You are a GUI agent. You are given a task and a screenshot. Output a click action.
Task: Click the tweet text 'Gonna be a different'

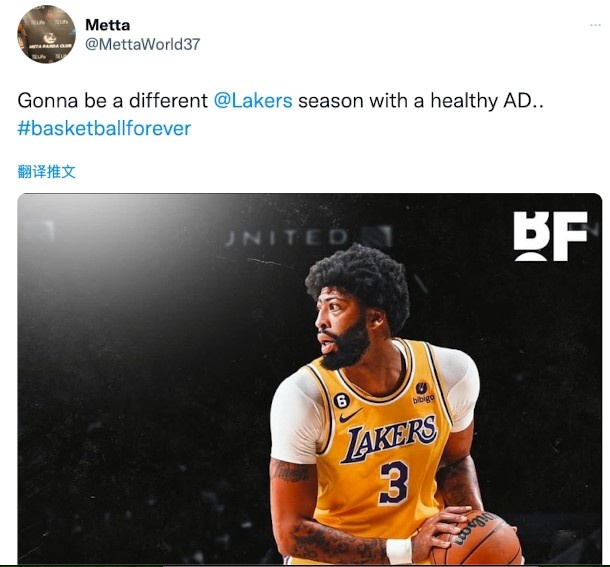coord(113,101)
